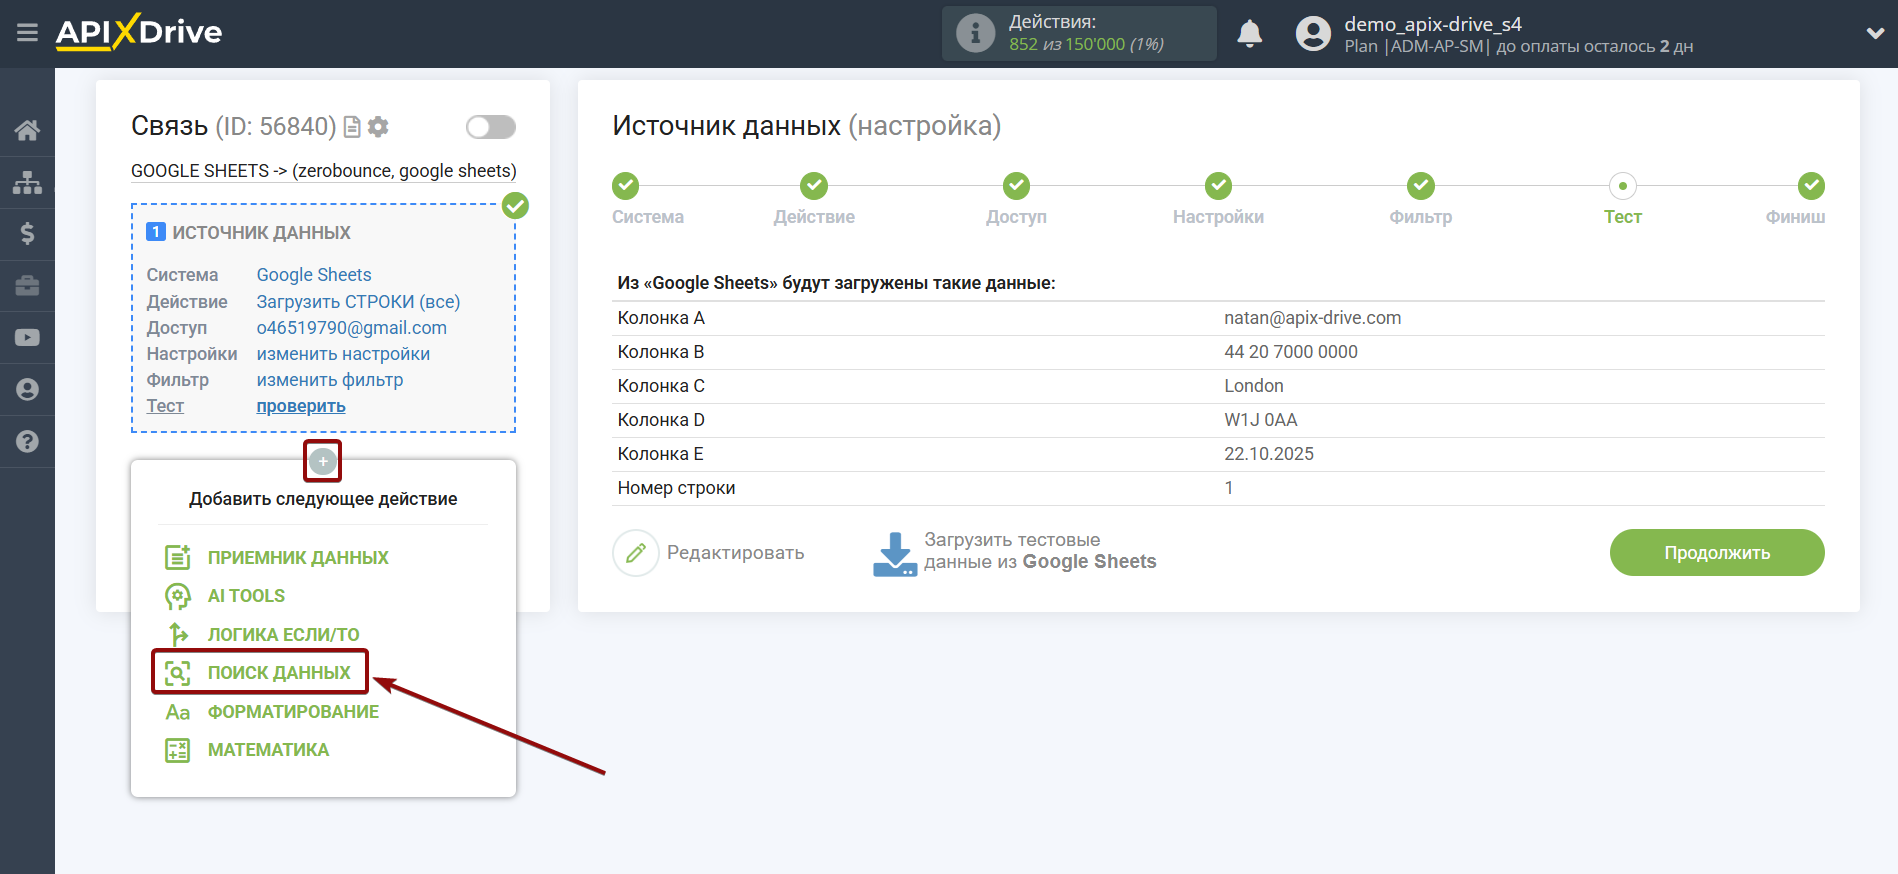Click the Редактировать label

735,553
